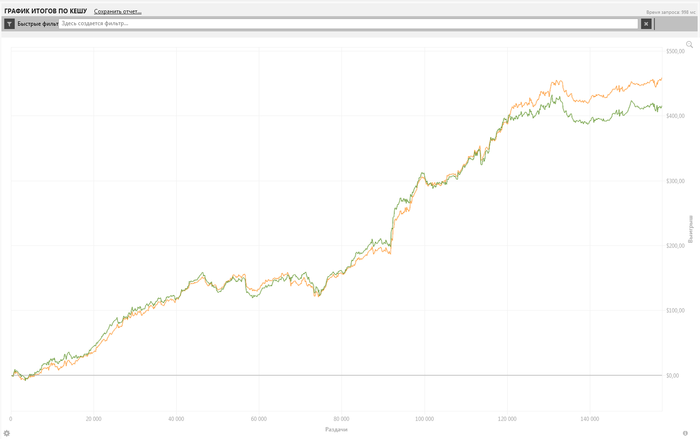
Task: Click the magnifier zoom icon above chart
Action: click(689, 44)
